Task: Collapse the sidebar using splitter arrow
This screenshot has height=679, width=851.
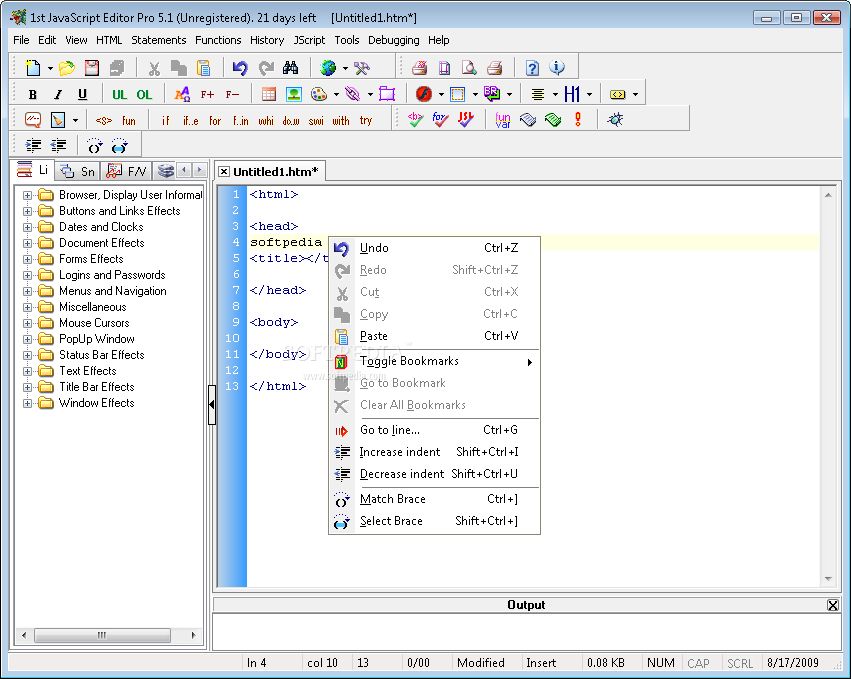Action: [212, 404]
